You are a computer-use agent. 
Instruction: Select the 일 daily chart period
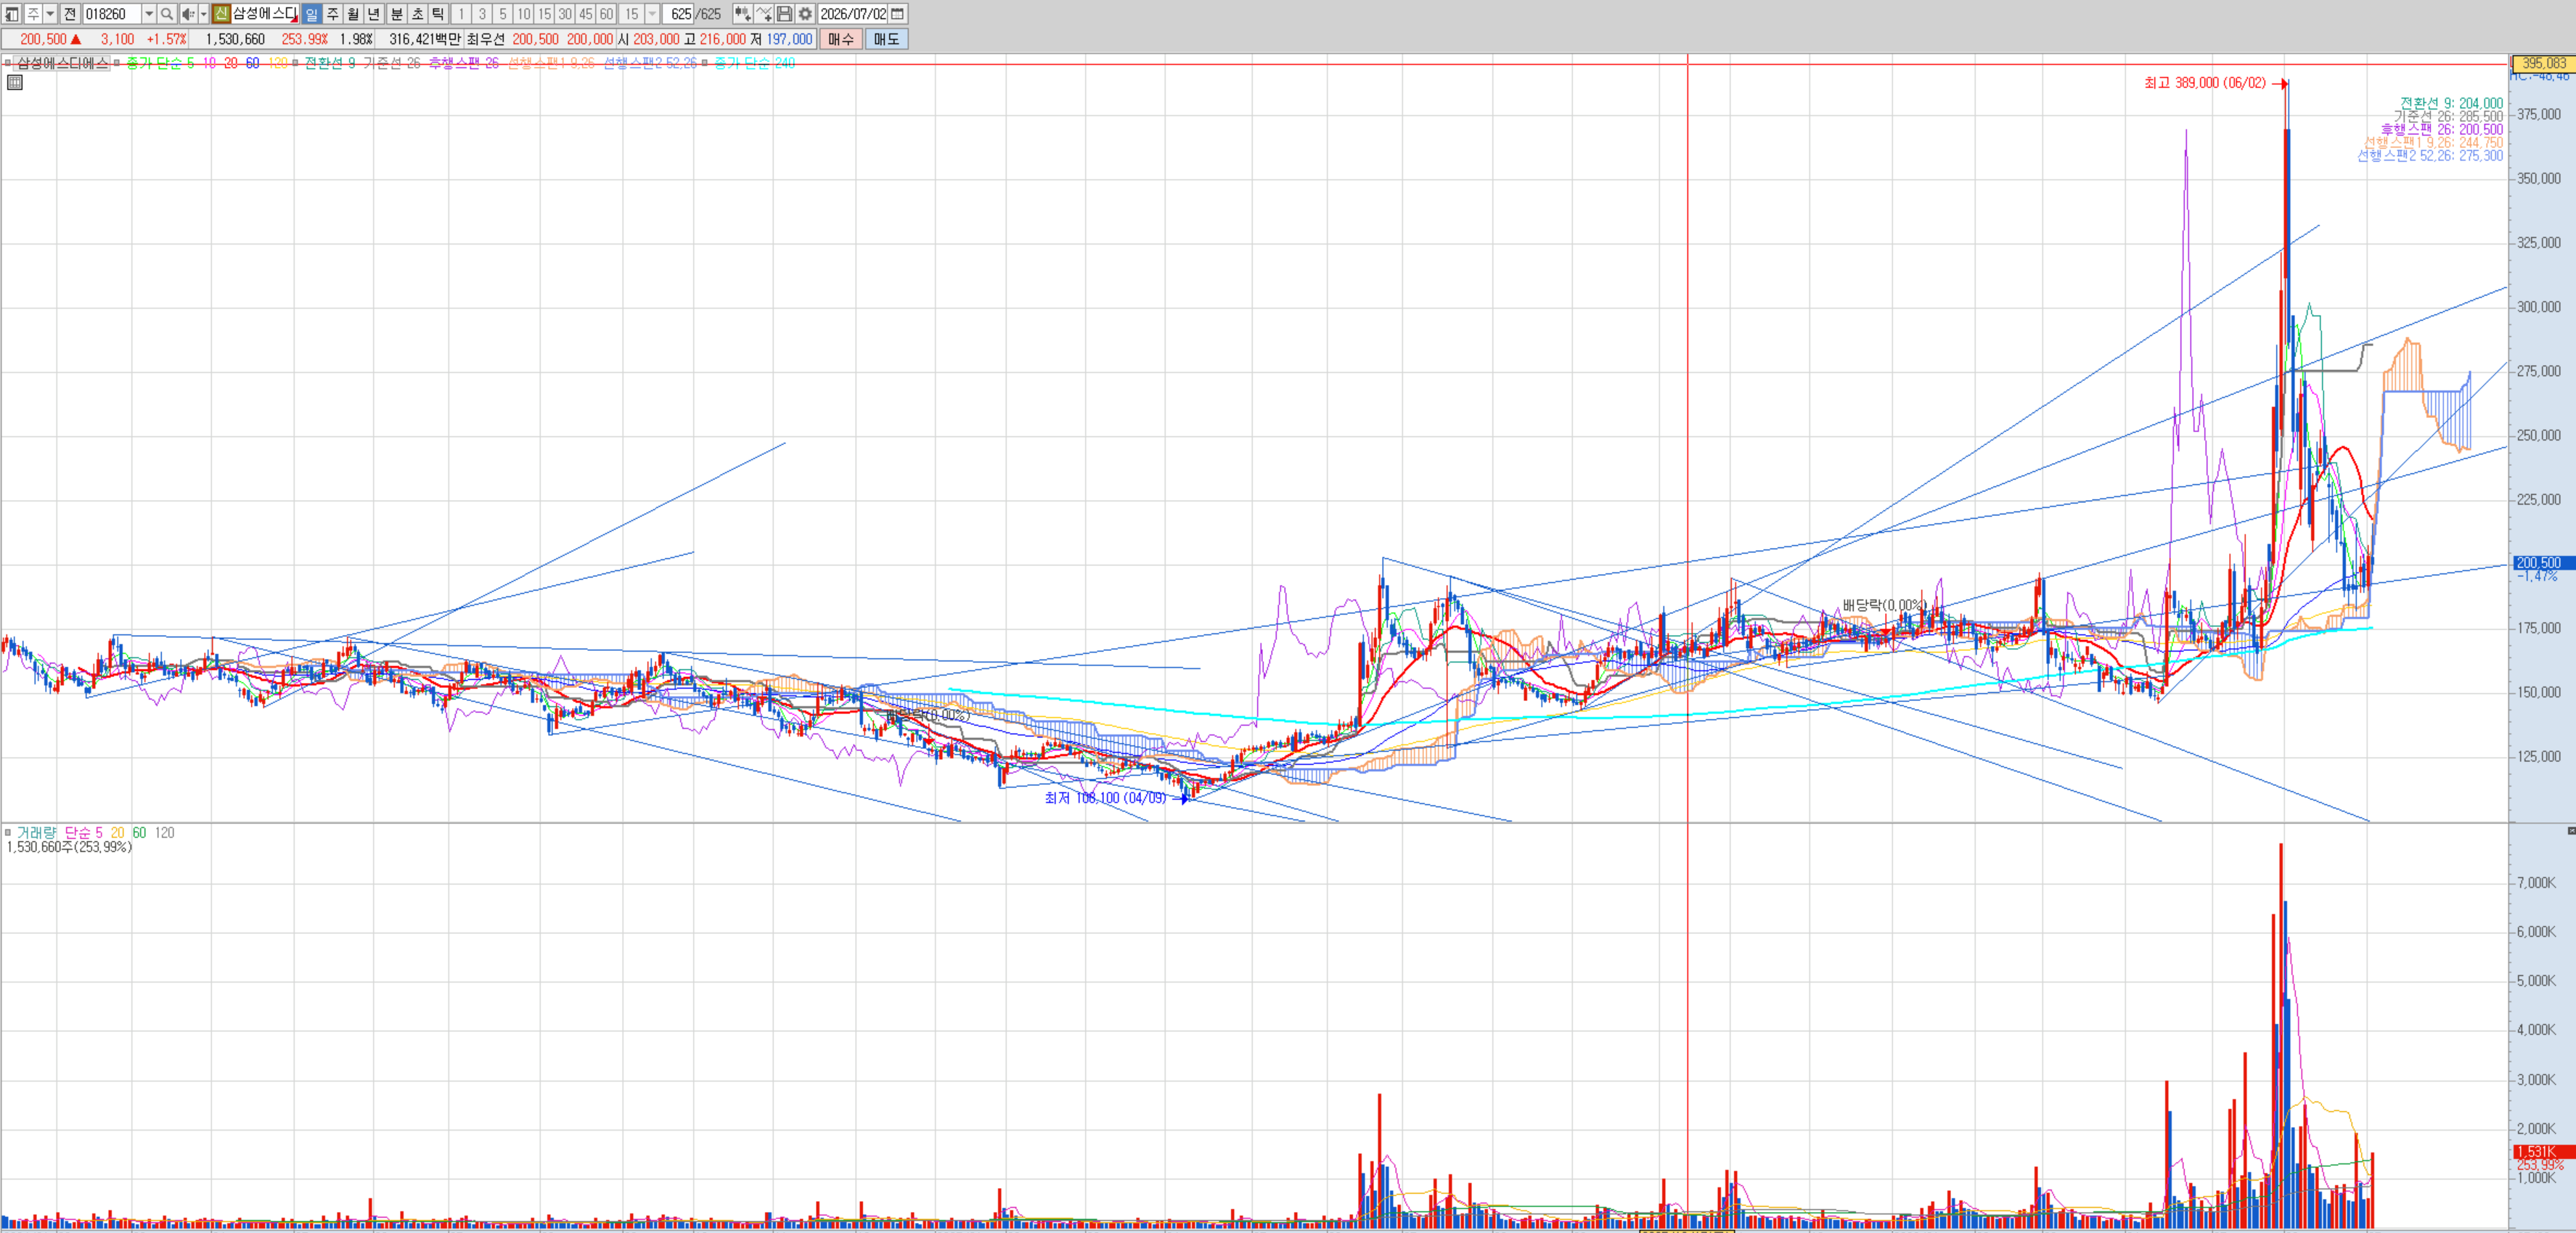(x=311, y=14)
